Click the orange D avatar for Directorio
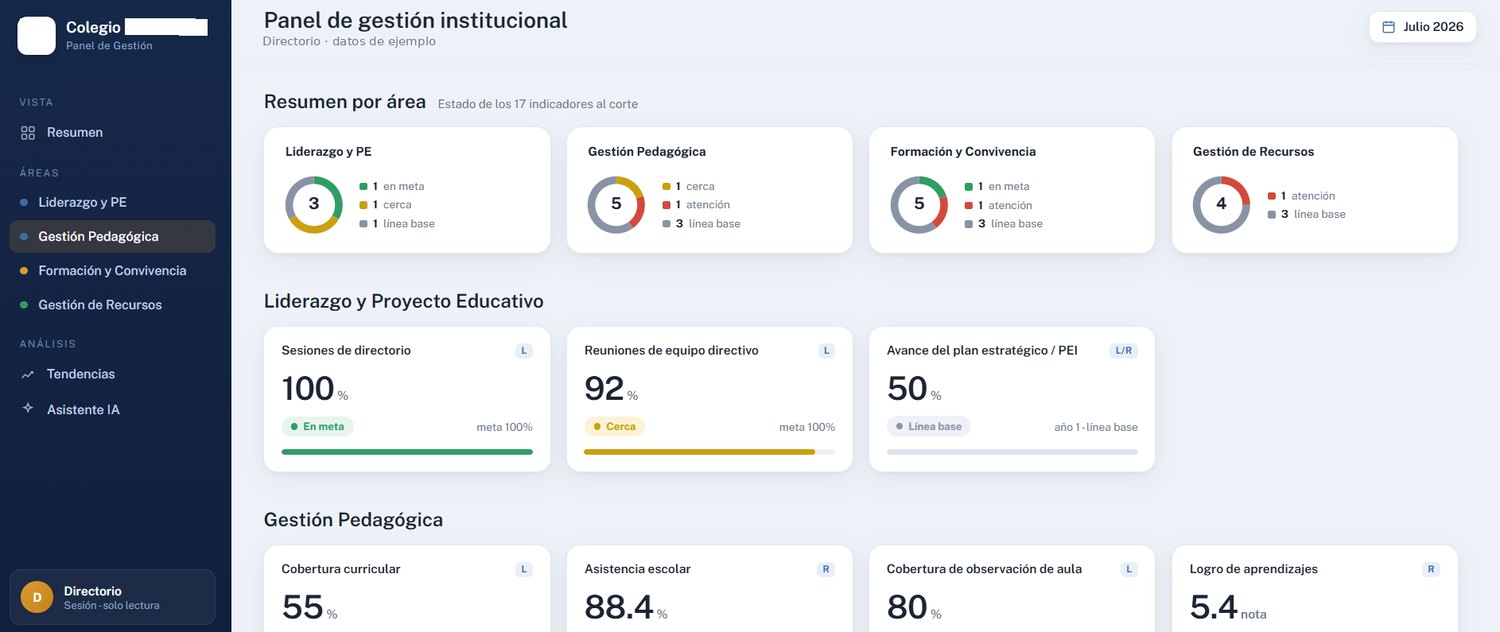This screenshot has width=1500, height=632. [37, 597]
